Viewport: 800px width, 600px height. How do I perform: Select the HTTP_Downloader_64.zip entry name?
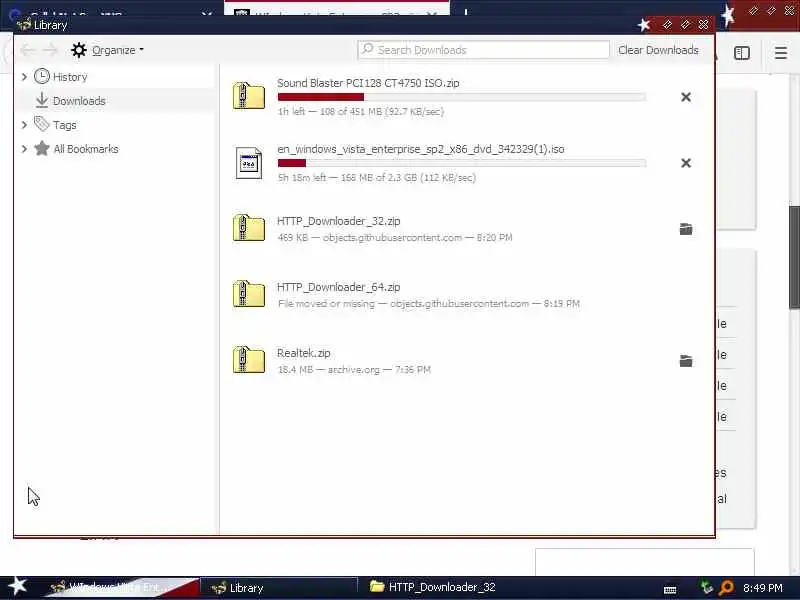(338, 287)
